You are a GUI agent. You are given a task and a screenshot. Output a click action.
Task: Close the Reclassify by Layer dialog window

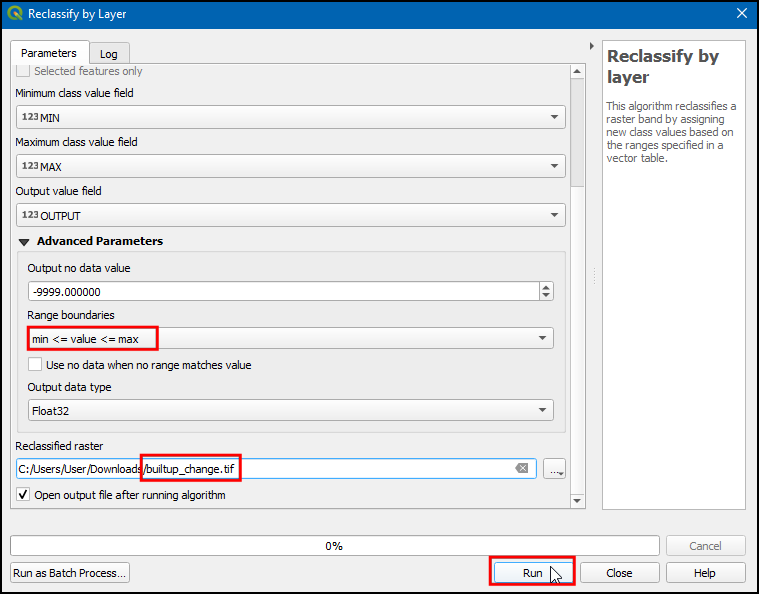click(x=741, y=14)
